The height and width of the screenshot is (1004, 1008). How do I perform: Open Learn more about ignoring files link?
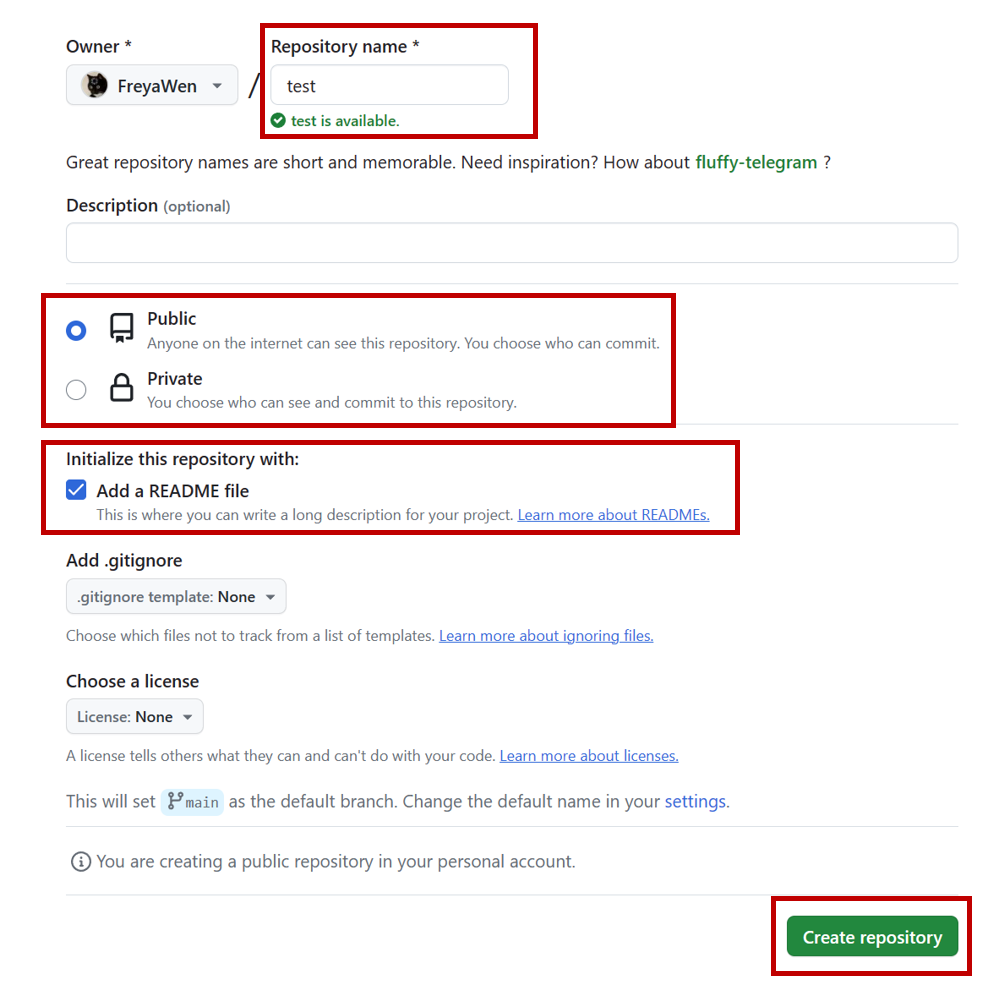point(546,636)
